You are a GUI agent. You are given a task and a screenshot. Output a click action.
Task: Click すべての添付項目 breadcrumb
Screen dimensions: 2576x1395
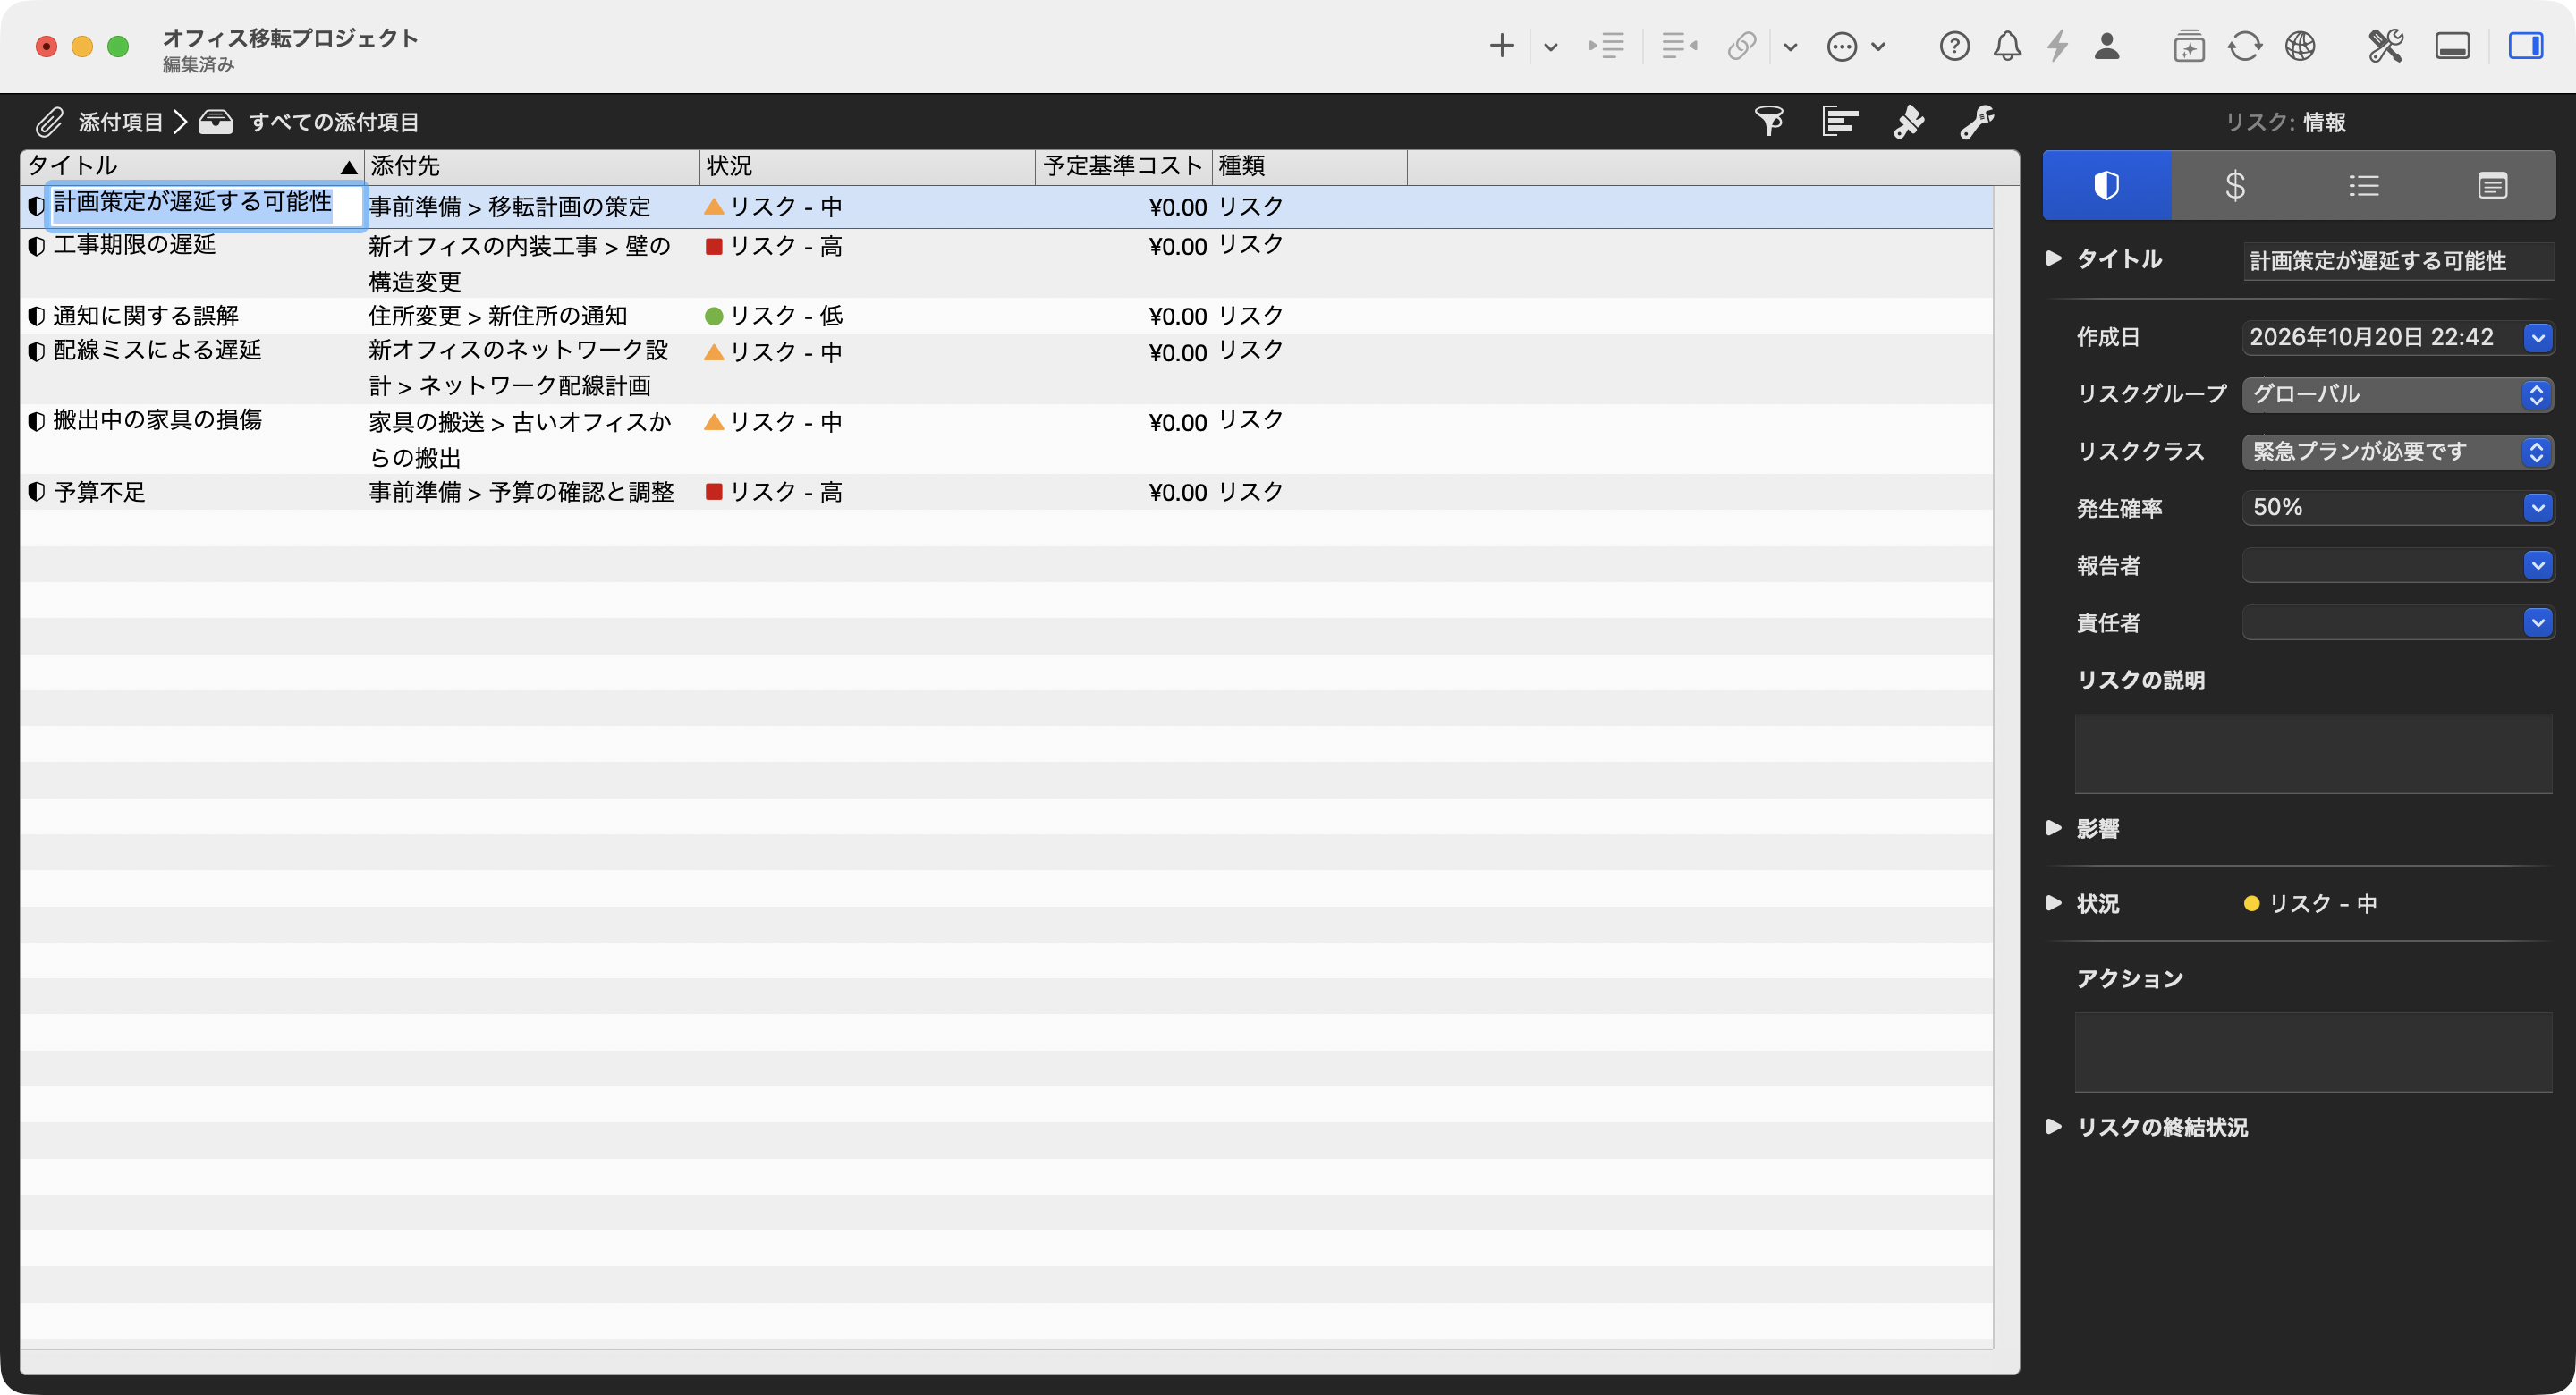tap(334, 122)
